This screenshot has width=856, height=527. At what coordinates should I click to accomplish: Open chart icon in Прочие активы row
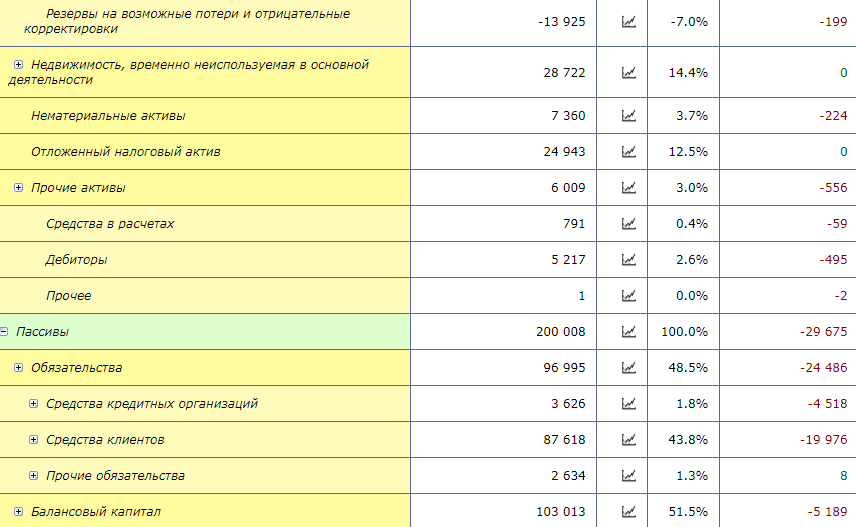(x=628, y=188)
